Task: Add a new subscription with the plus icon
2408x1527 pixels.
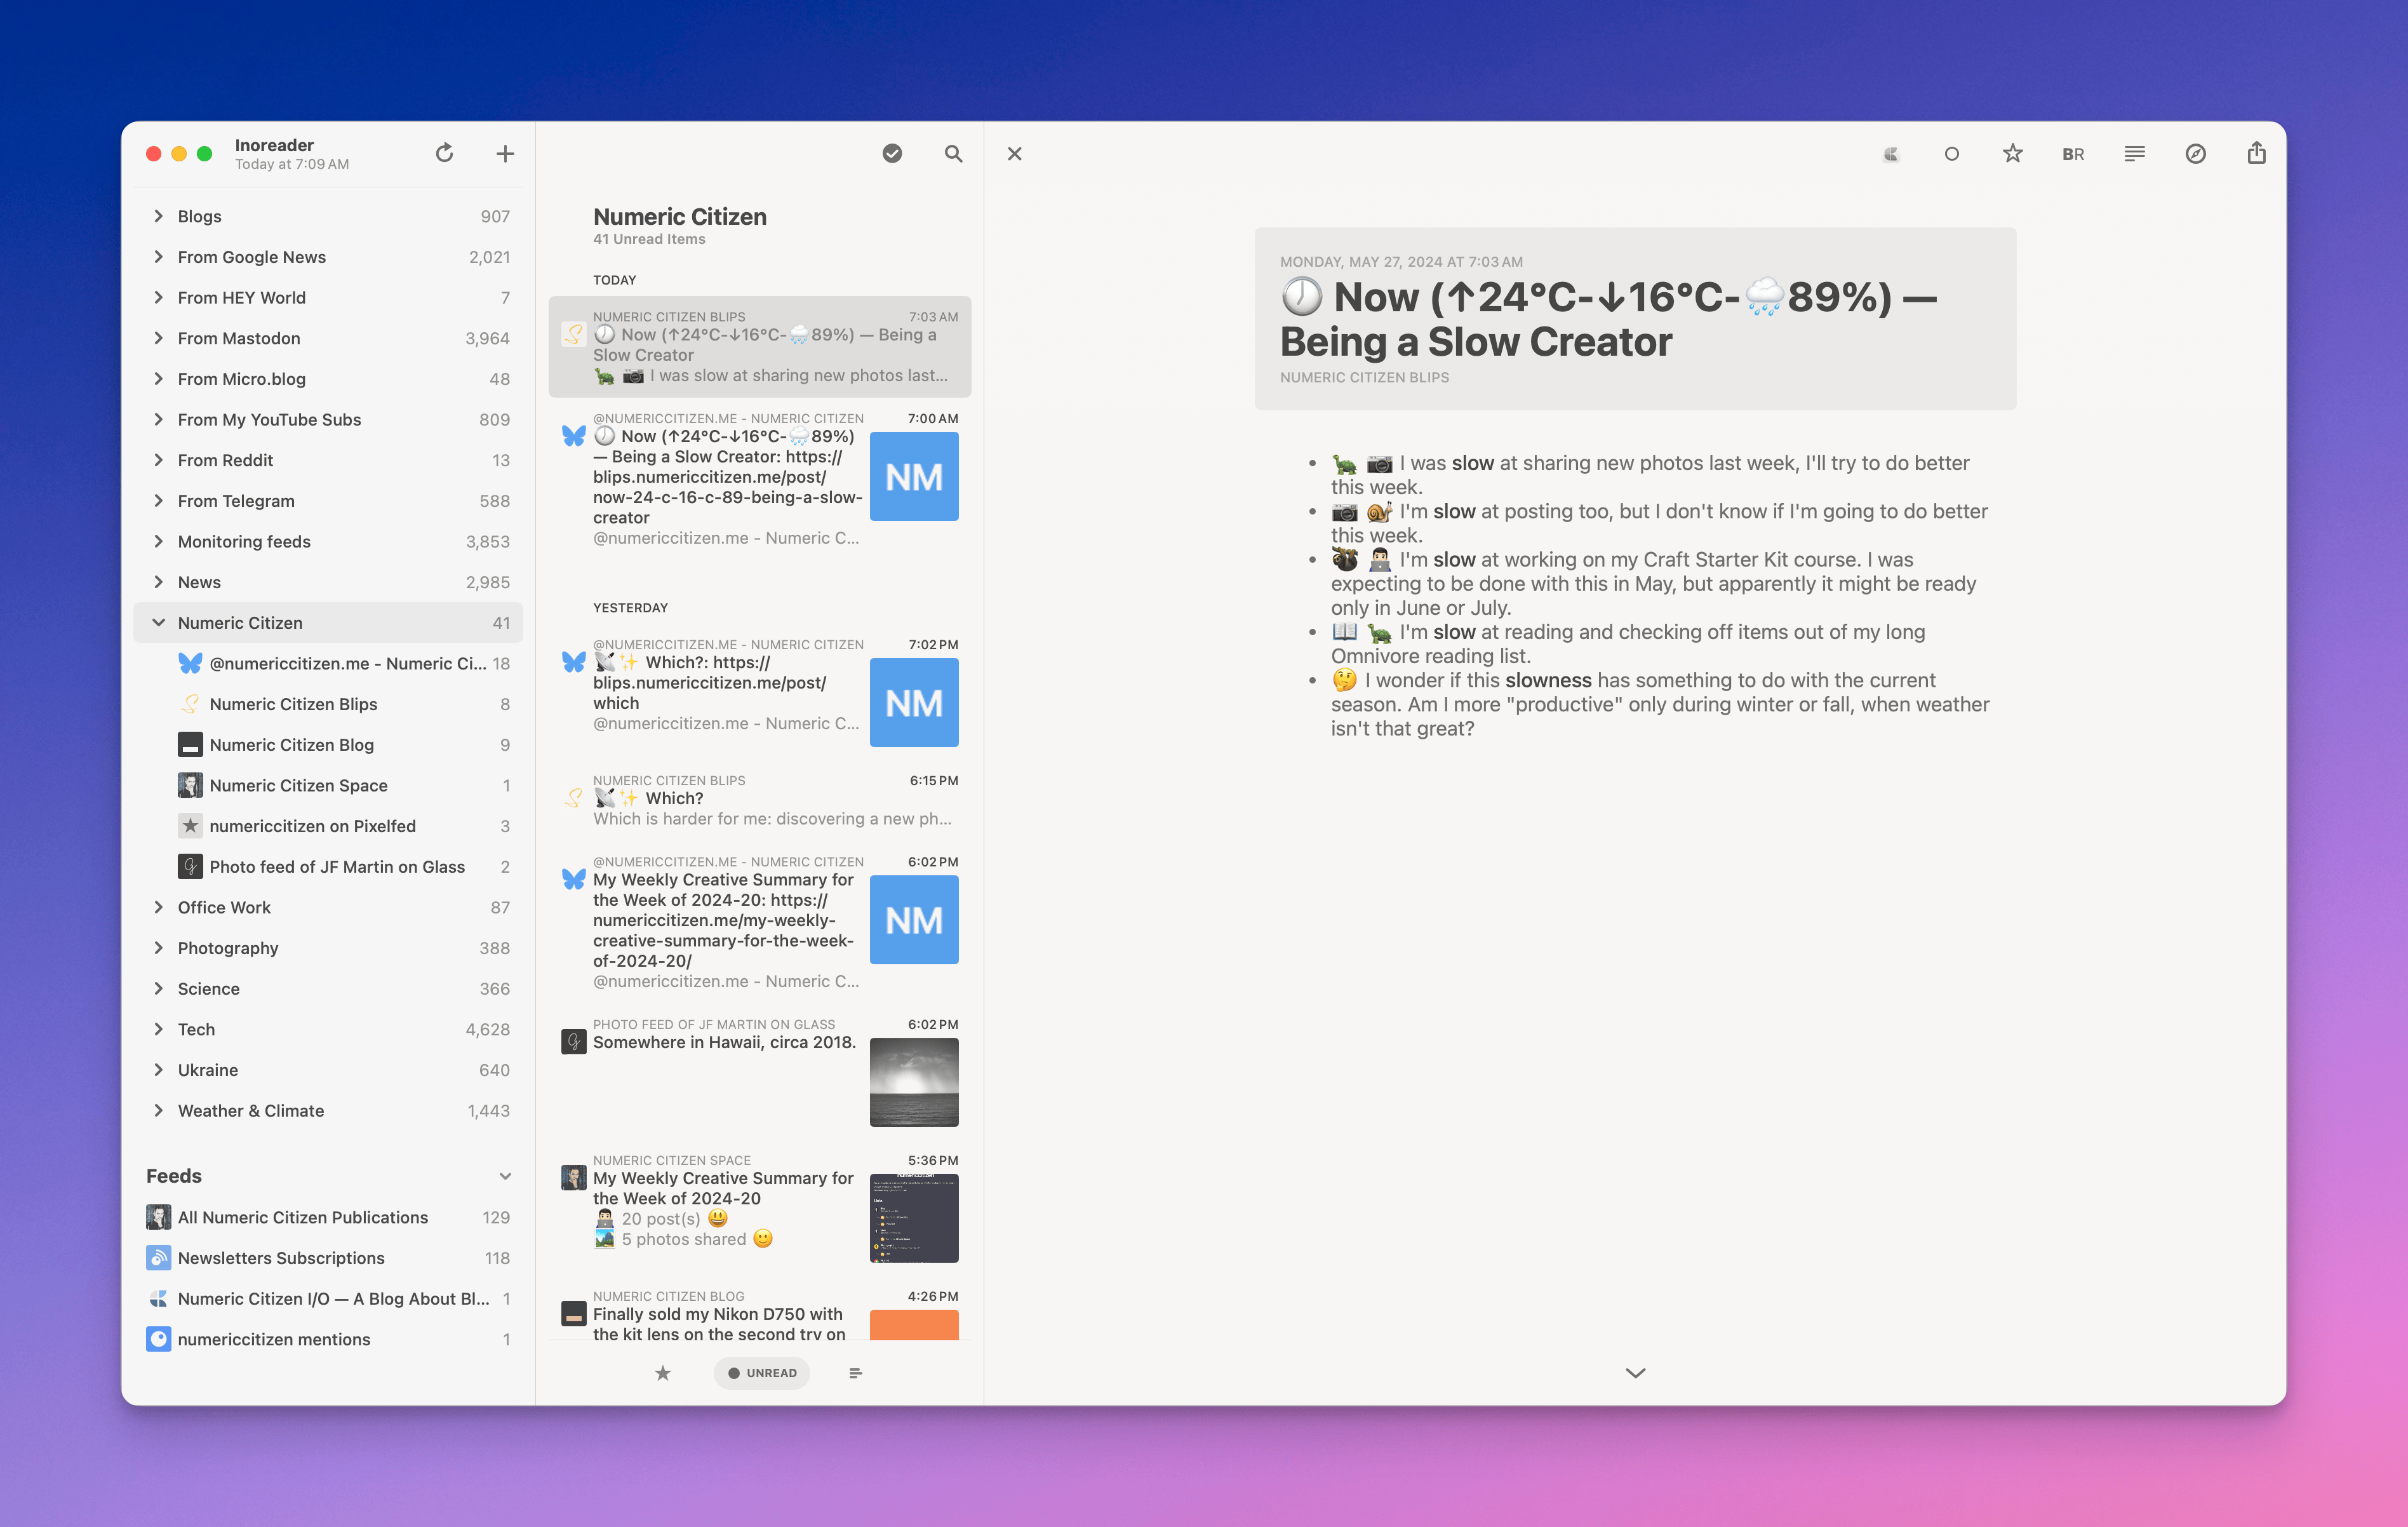Action: [x=505, y=153]
